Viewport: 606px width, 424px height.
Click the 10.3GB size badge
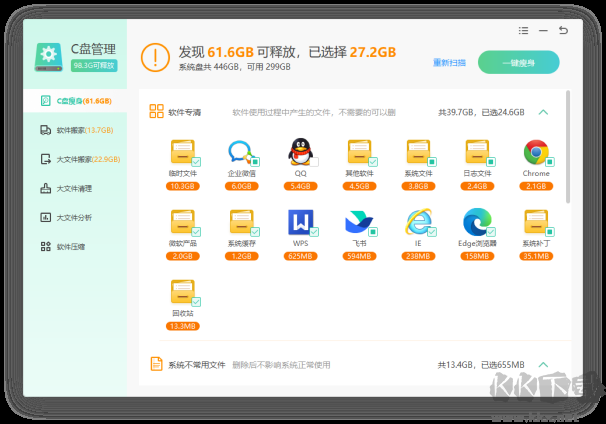point(182,186)
